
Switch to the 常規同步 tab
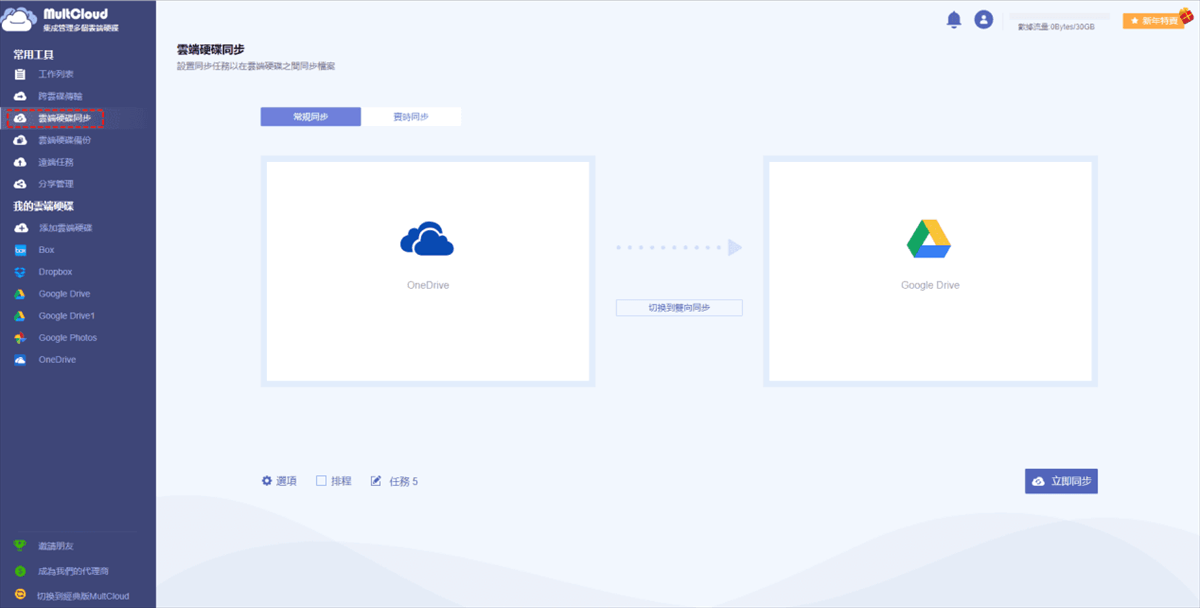311,117
